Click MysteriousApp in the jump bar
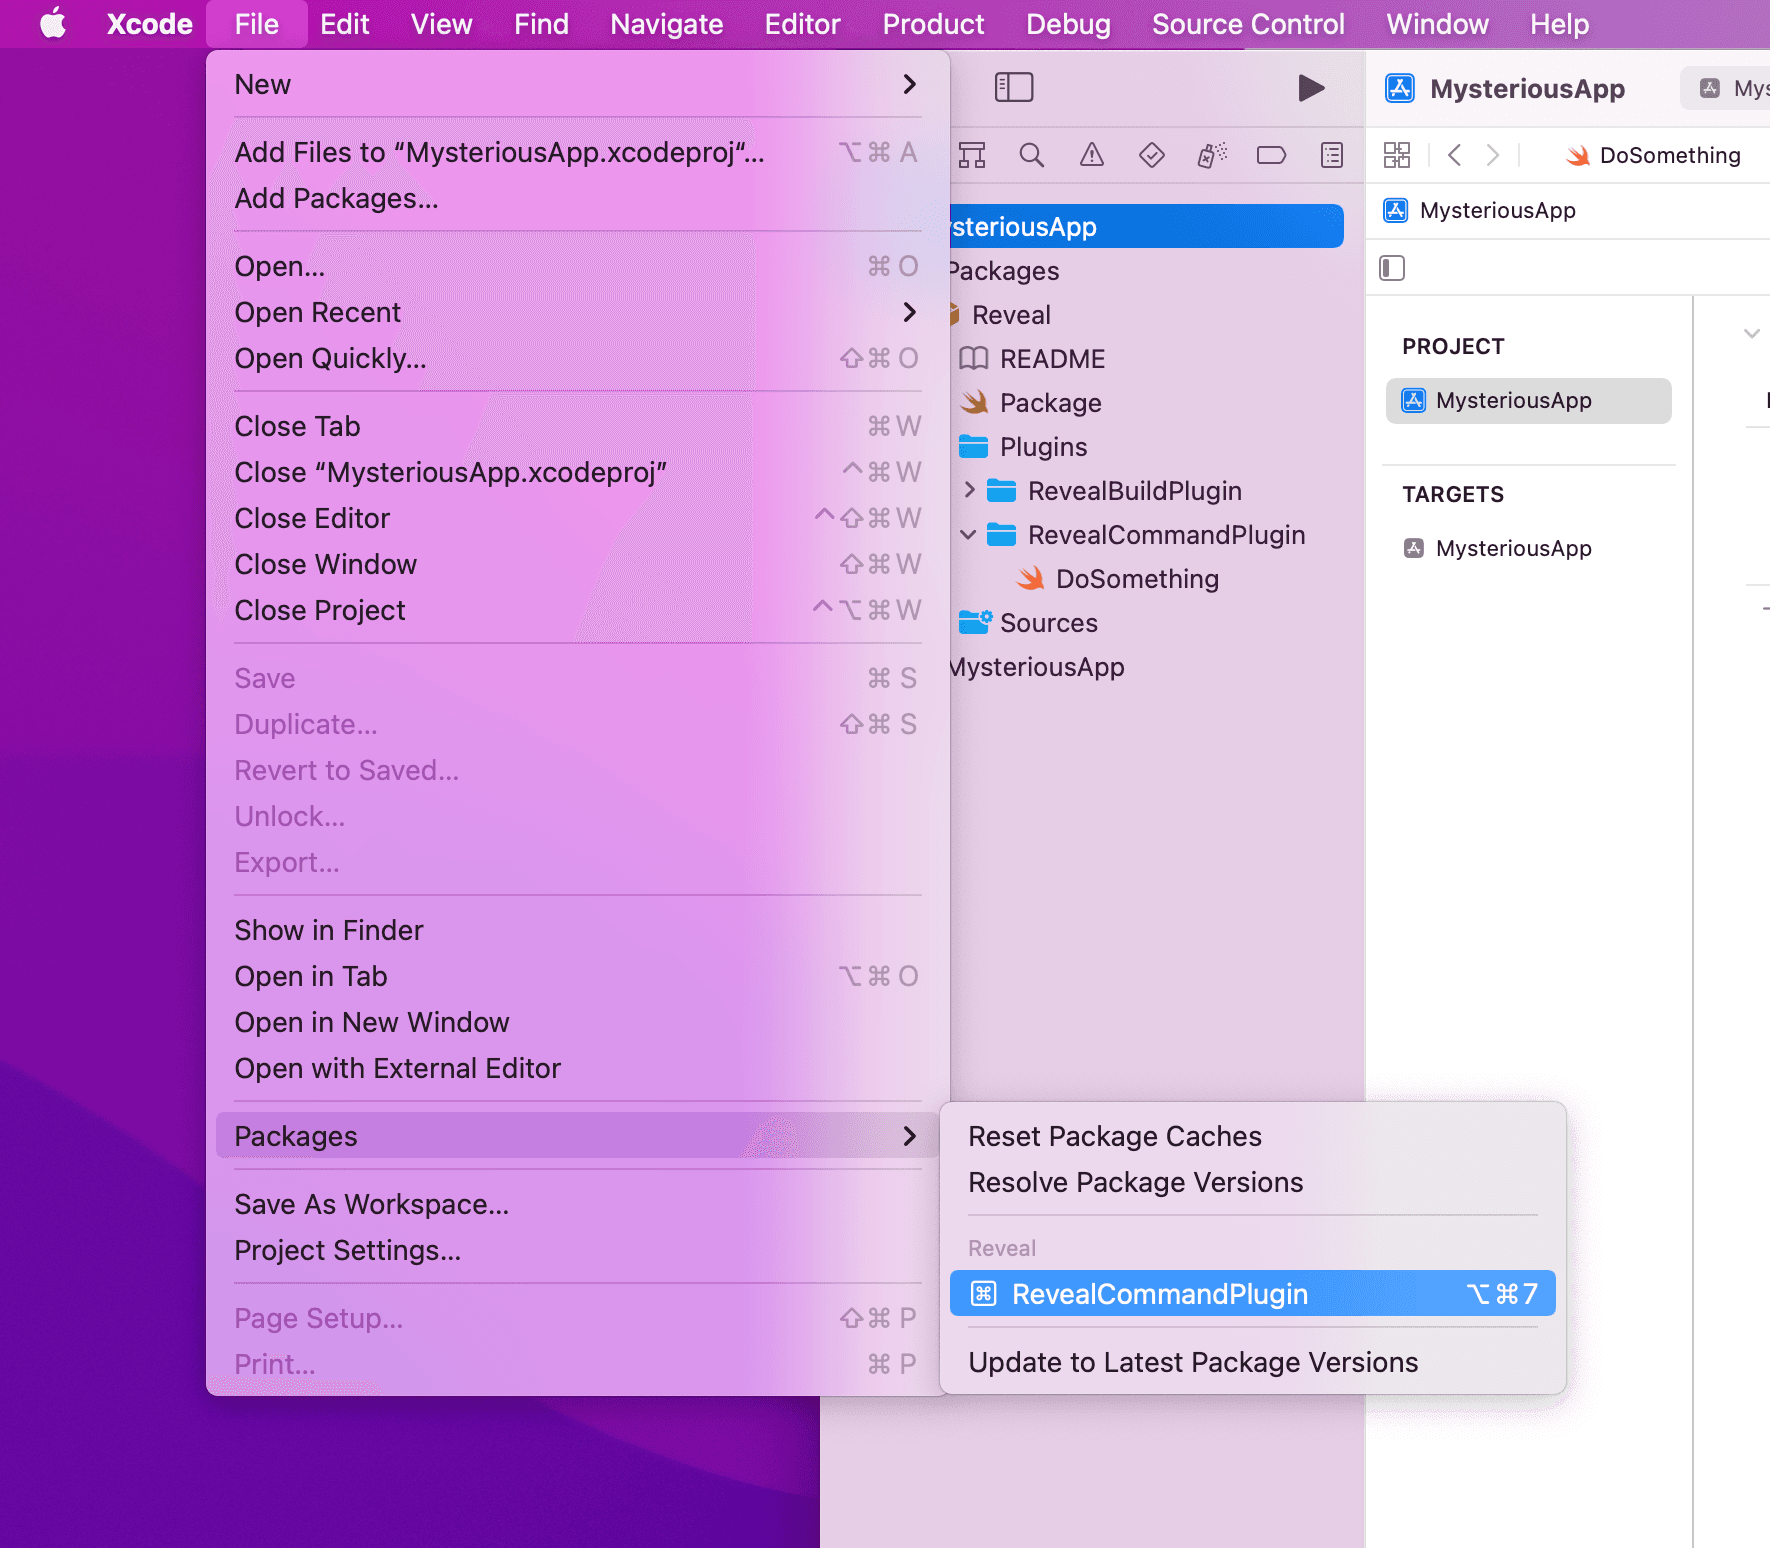This screenshot has height=1548, width=1770. [x=1479, y=210]
